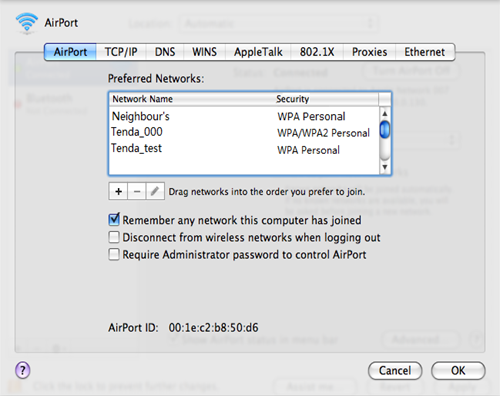Image resolution: width=500 pixels, height=396 pixels.
Task: Click the Security column header
Action: (x=326, y=99)
